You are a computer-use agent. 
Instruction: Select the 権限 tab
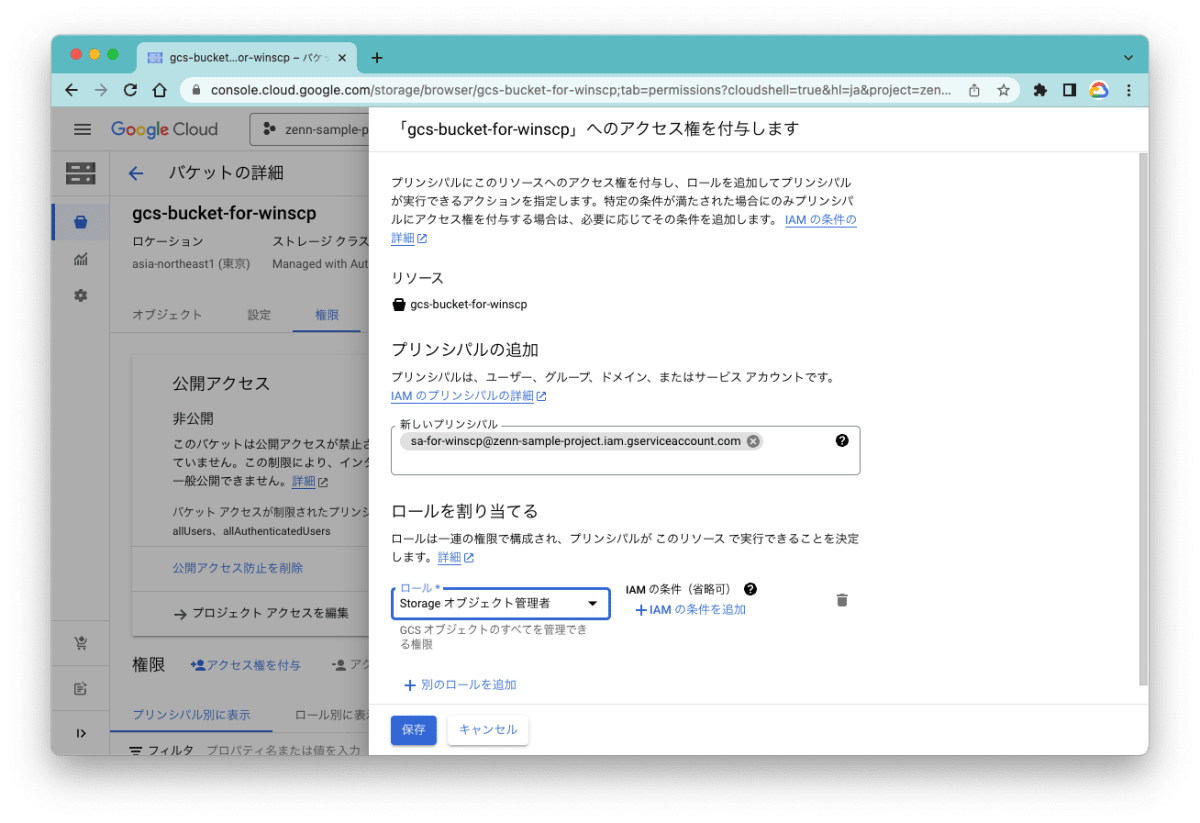point(327,314)
